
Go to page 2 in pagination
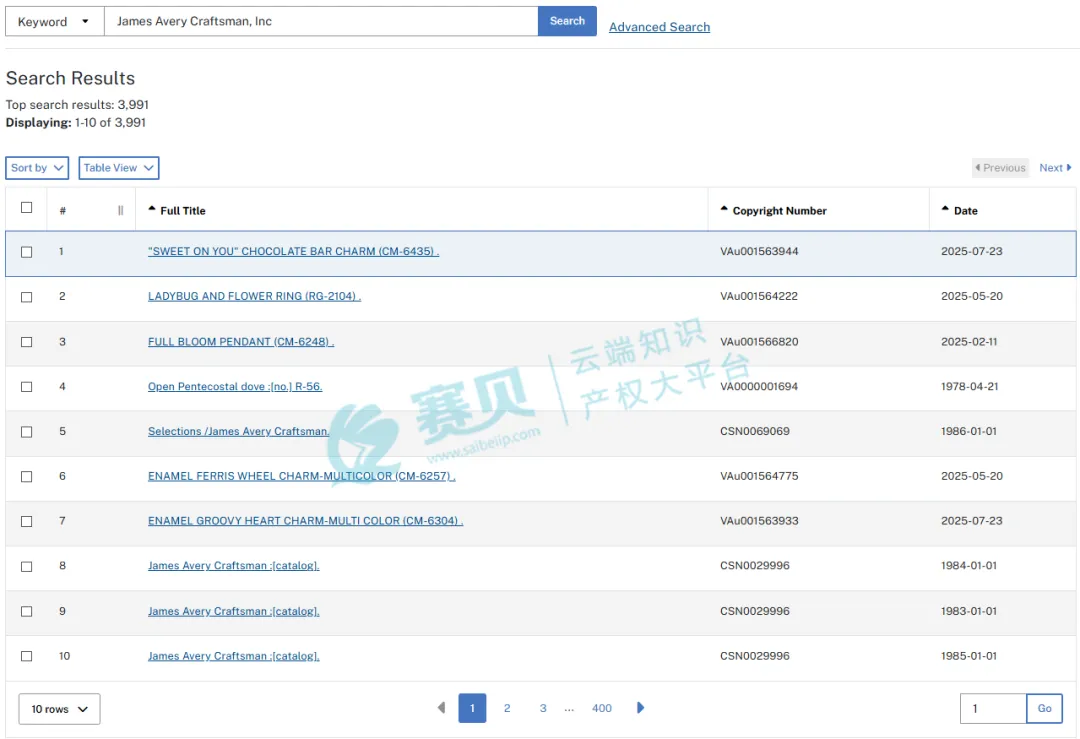point(507,708)
